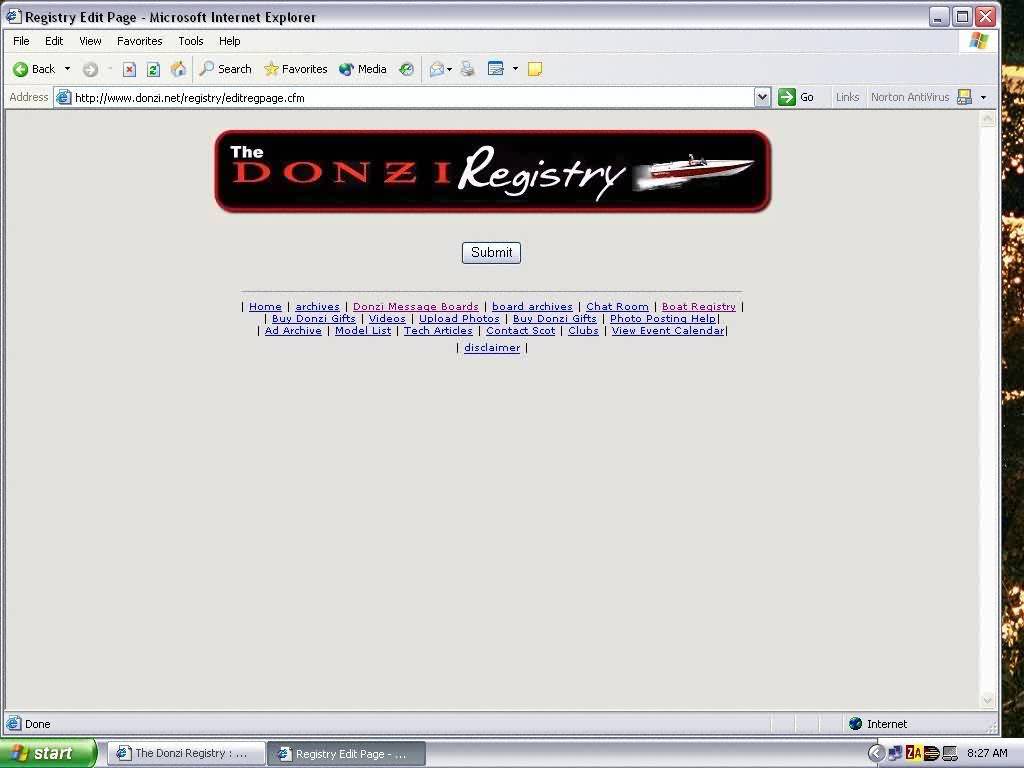
Task: Stop loading the page with the red X icon
Action: click(129, 69)
